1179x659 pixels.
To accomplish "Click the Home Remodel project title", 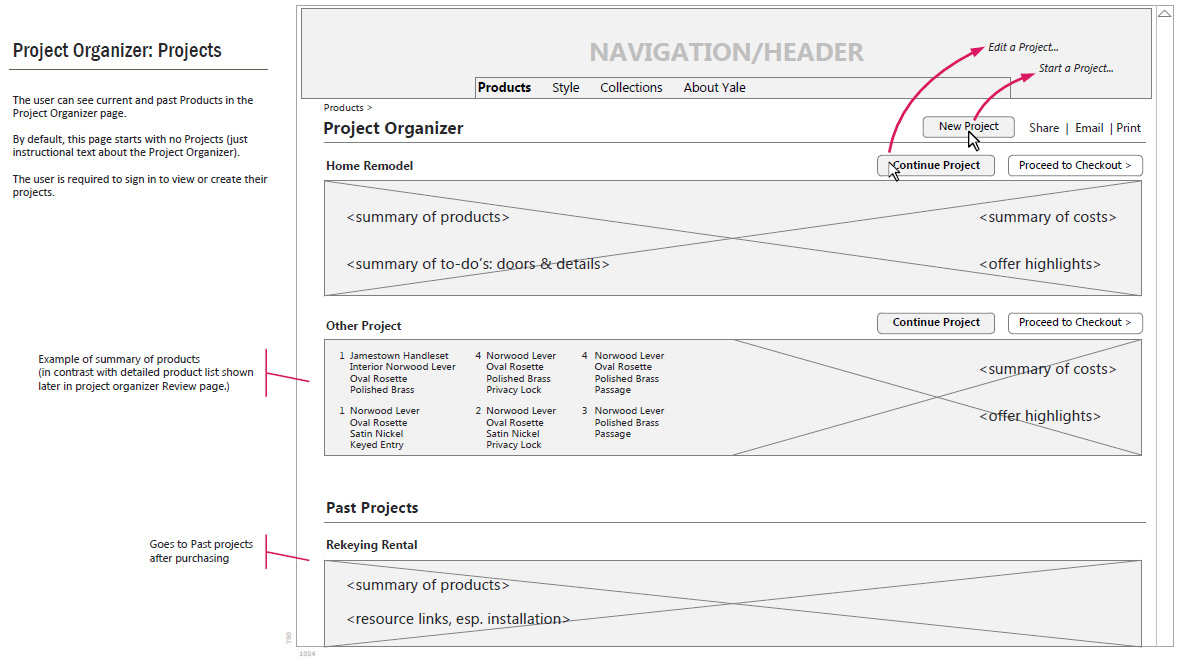I will coord(369,166).
